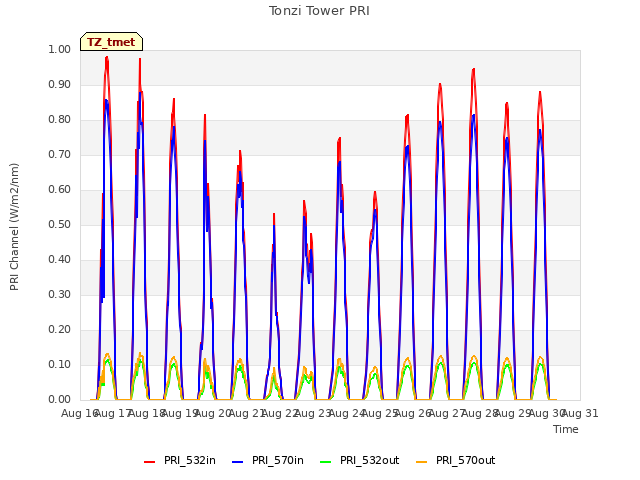640x480 pixels.
Task: Click the 0.90 y-axis tick value
Action: pyautogui.click(x=60, y=84)
